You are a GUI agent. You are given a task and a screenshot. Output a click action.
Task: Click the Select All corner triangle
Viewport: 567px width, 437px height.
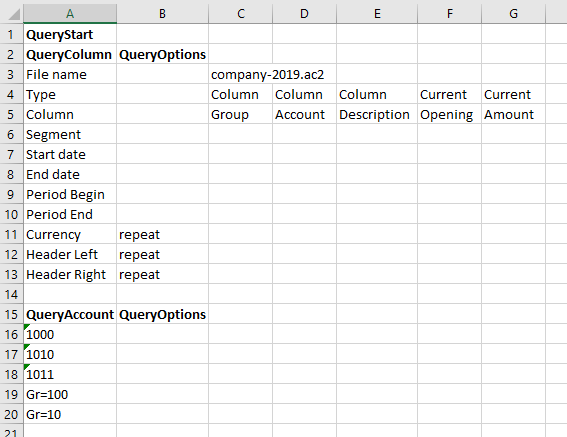click(14, 14)
